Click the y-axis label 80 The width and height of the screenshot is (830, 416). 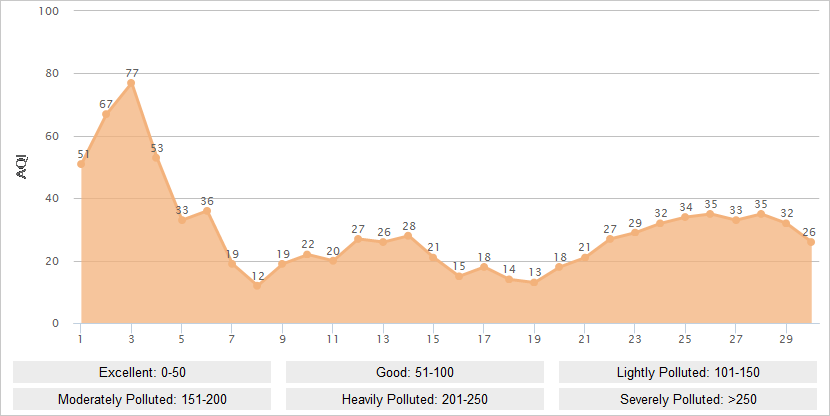[52, 74]
